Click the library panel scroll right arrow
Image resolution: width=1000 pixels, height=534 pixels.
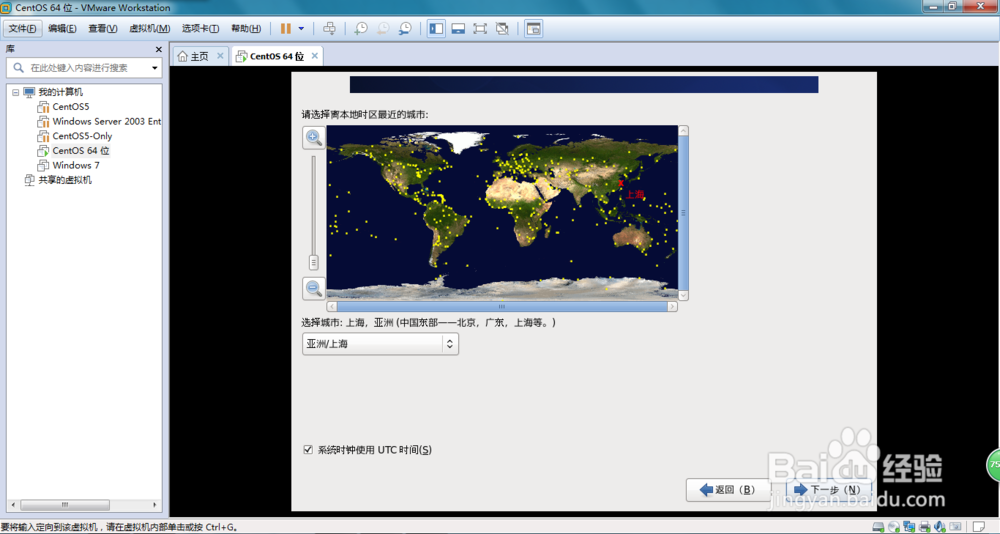[153, 505]
